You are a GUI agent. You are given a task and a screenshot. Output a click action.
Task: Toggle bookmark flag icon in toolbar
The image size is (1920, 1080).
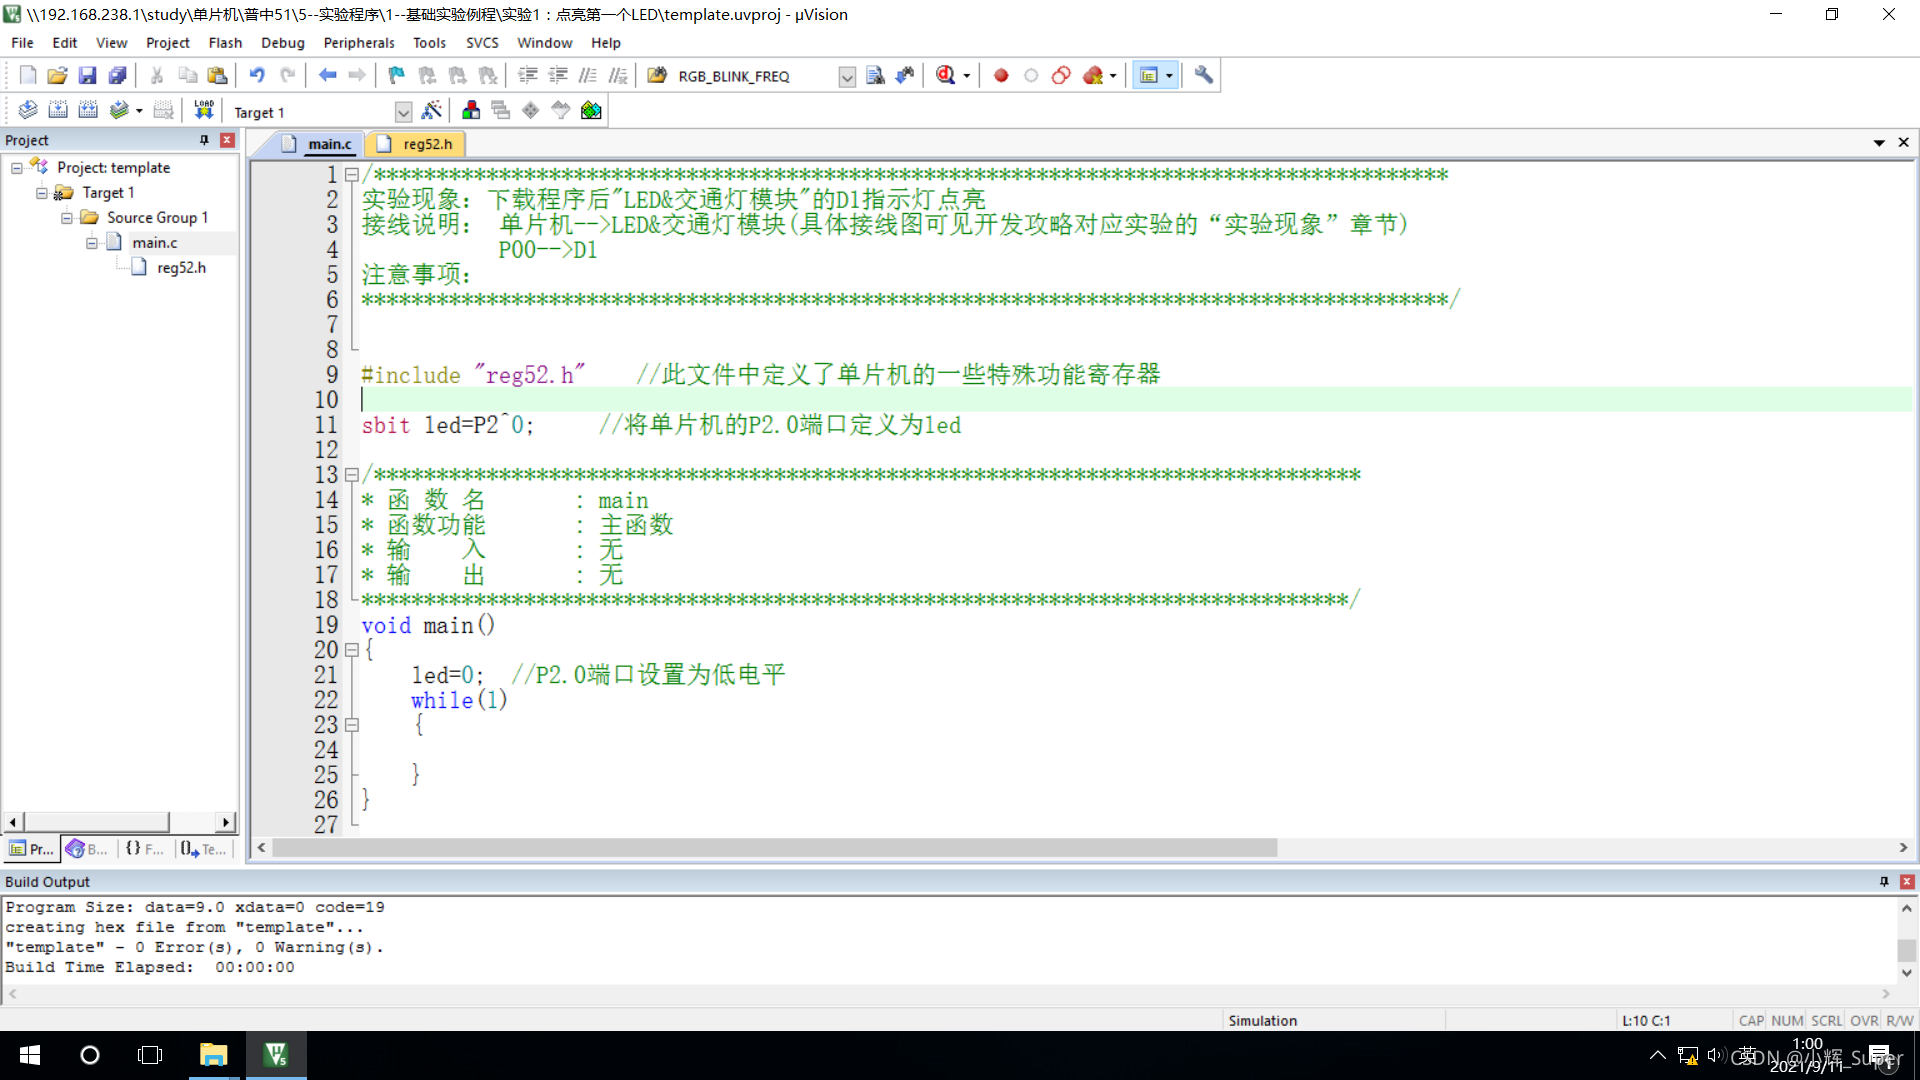(396, 75)
